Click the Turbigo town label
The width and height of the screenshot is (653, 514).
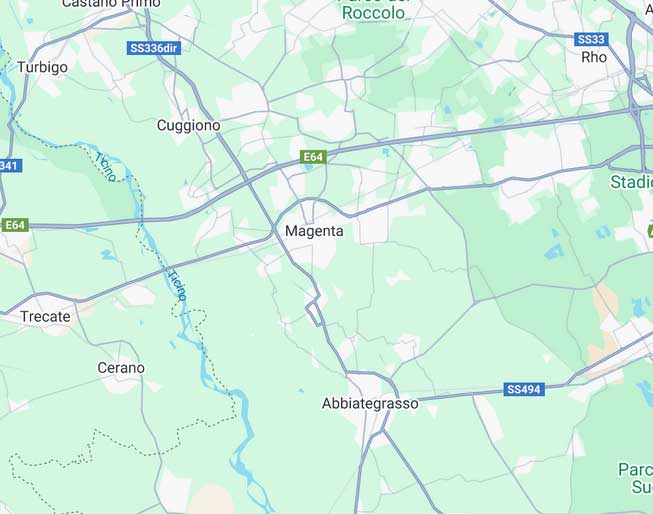(42, 67)
